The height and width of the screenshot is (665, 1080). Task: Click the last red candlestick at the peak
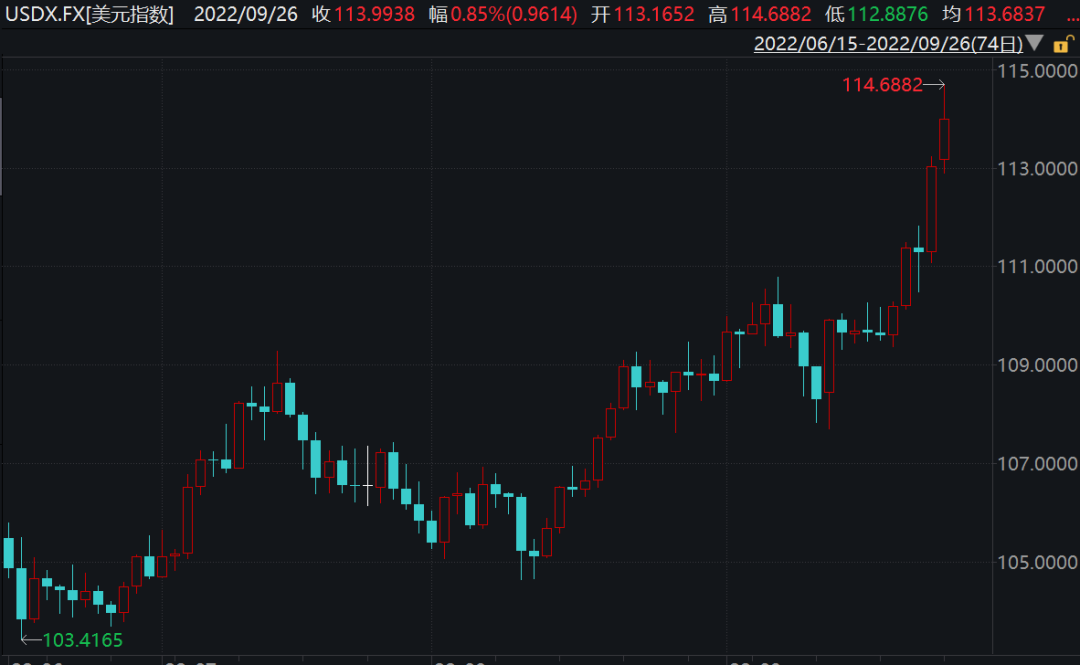(944, 139)
